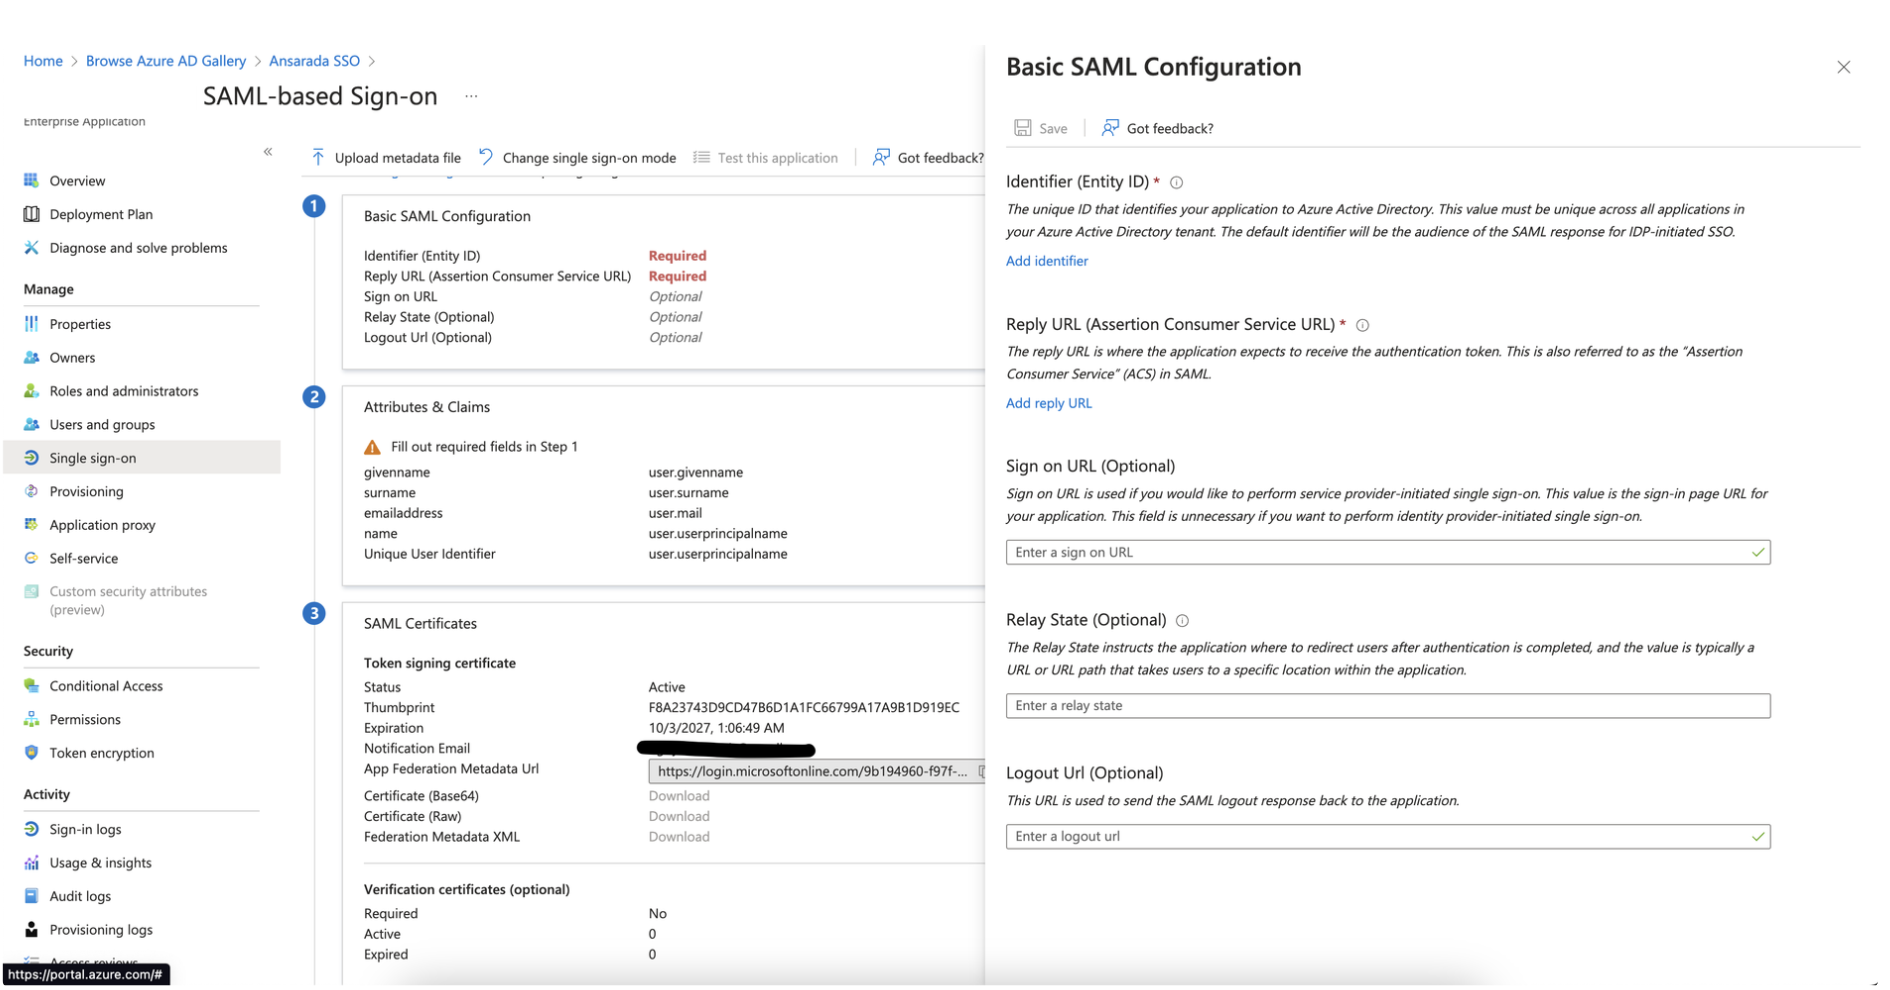Click the Usage & insights chart icon
The height and width of the screenshot is (990, 1890).
(x=31, y=863)
